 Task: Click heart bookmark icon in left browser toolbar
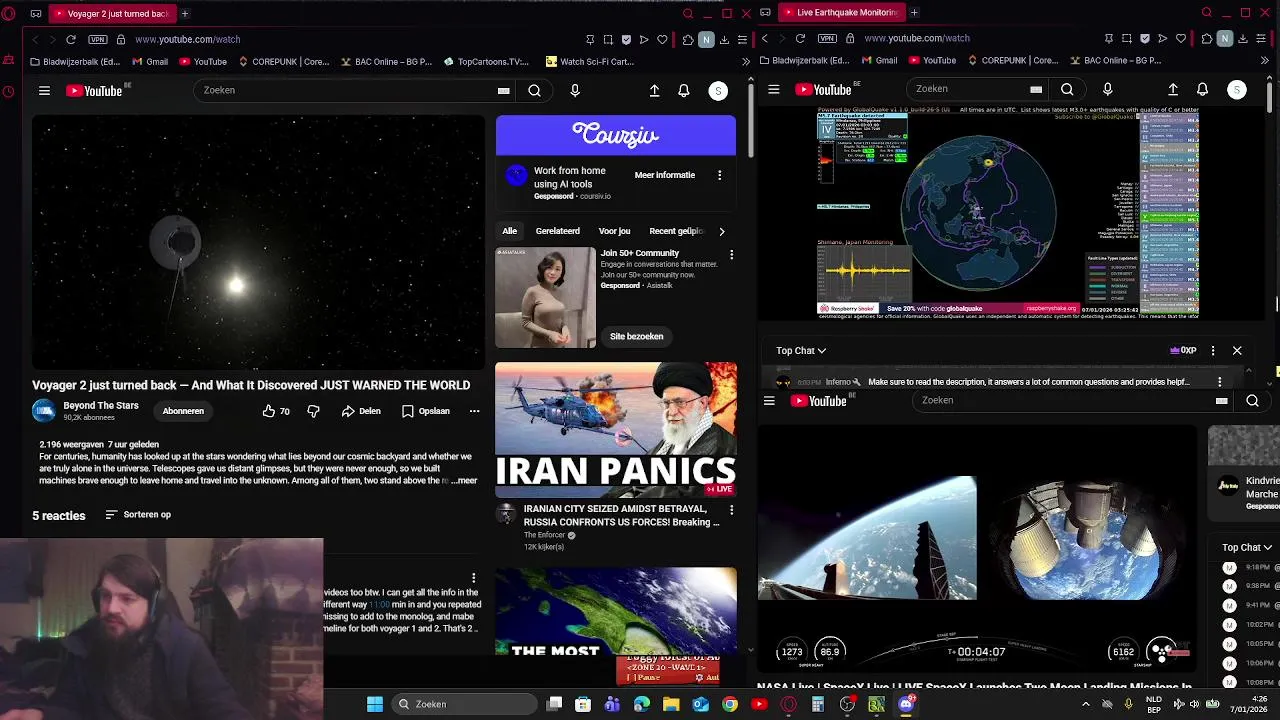click(x=663, y=39)
